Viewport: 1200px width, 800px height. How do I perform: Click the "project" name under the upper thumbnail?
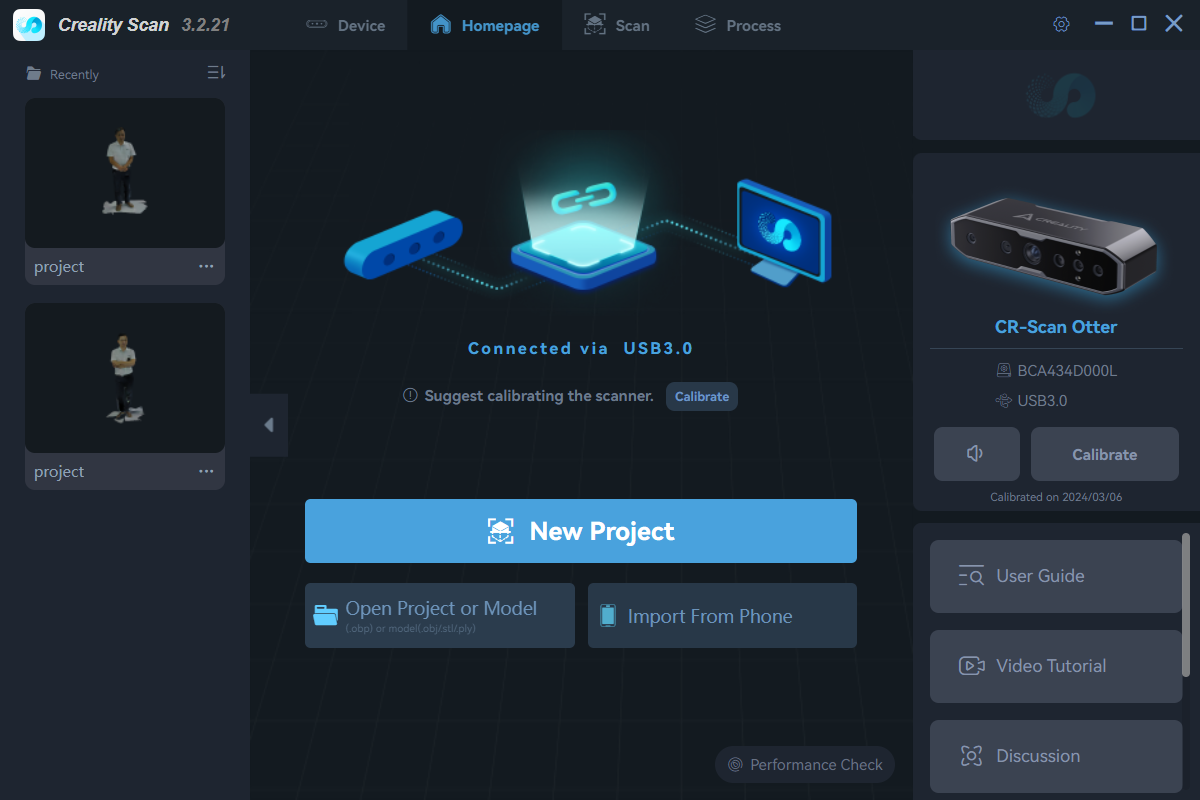[x=59, y=267]
